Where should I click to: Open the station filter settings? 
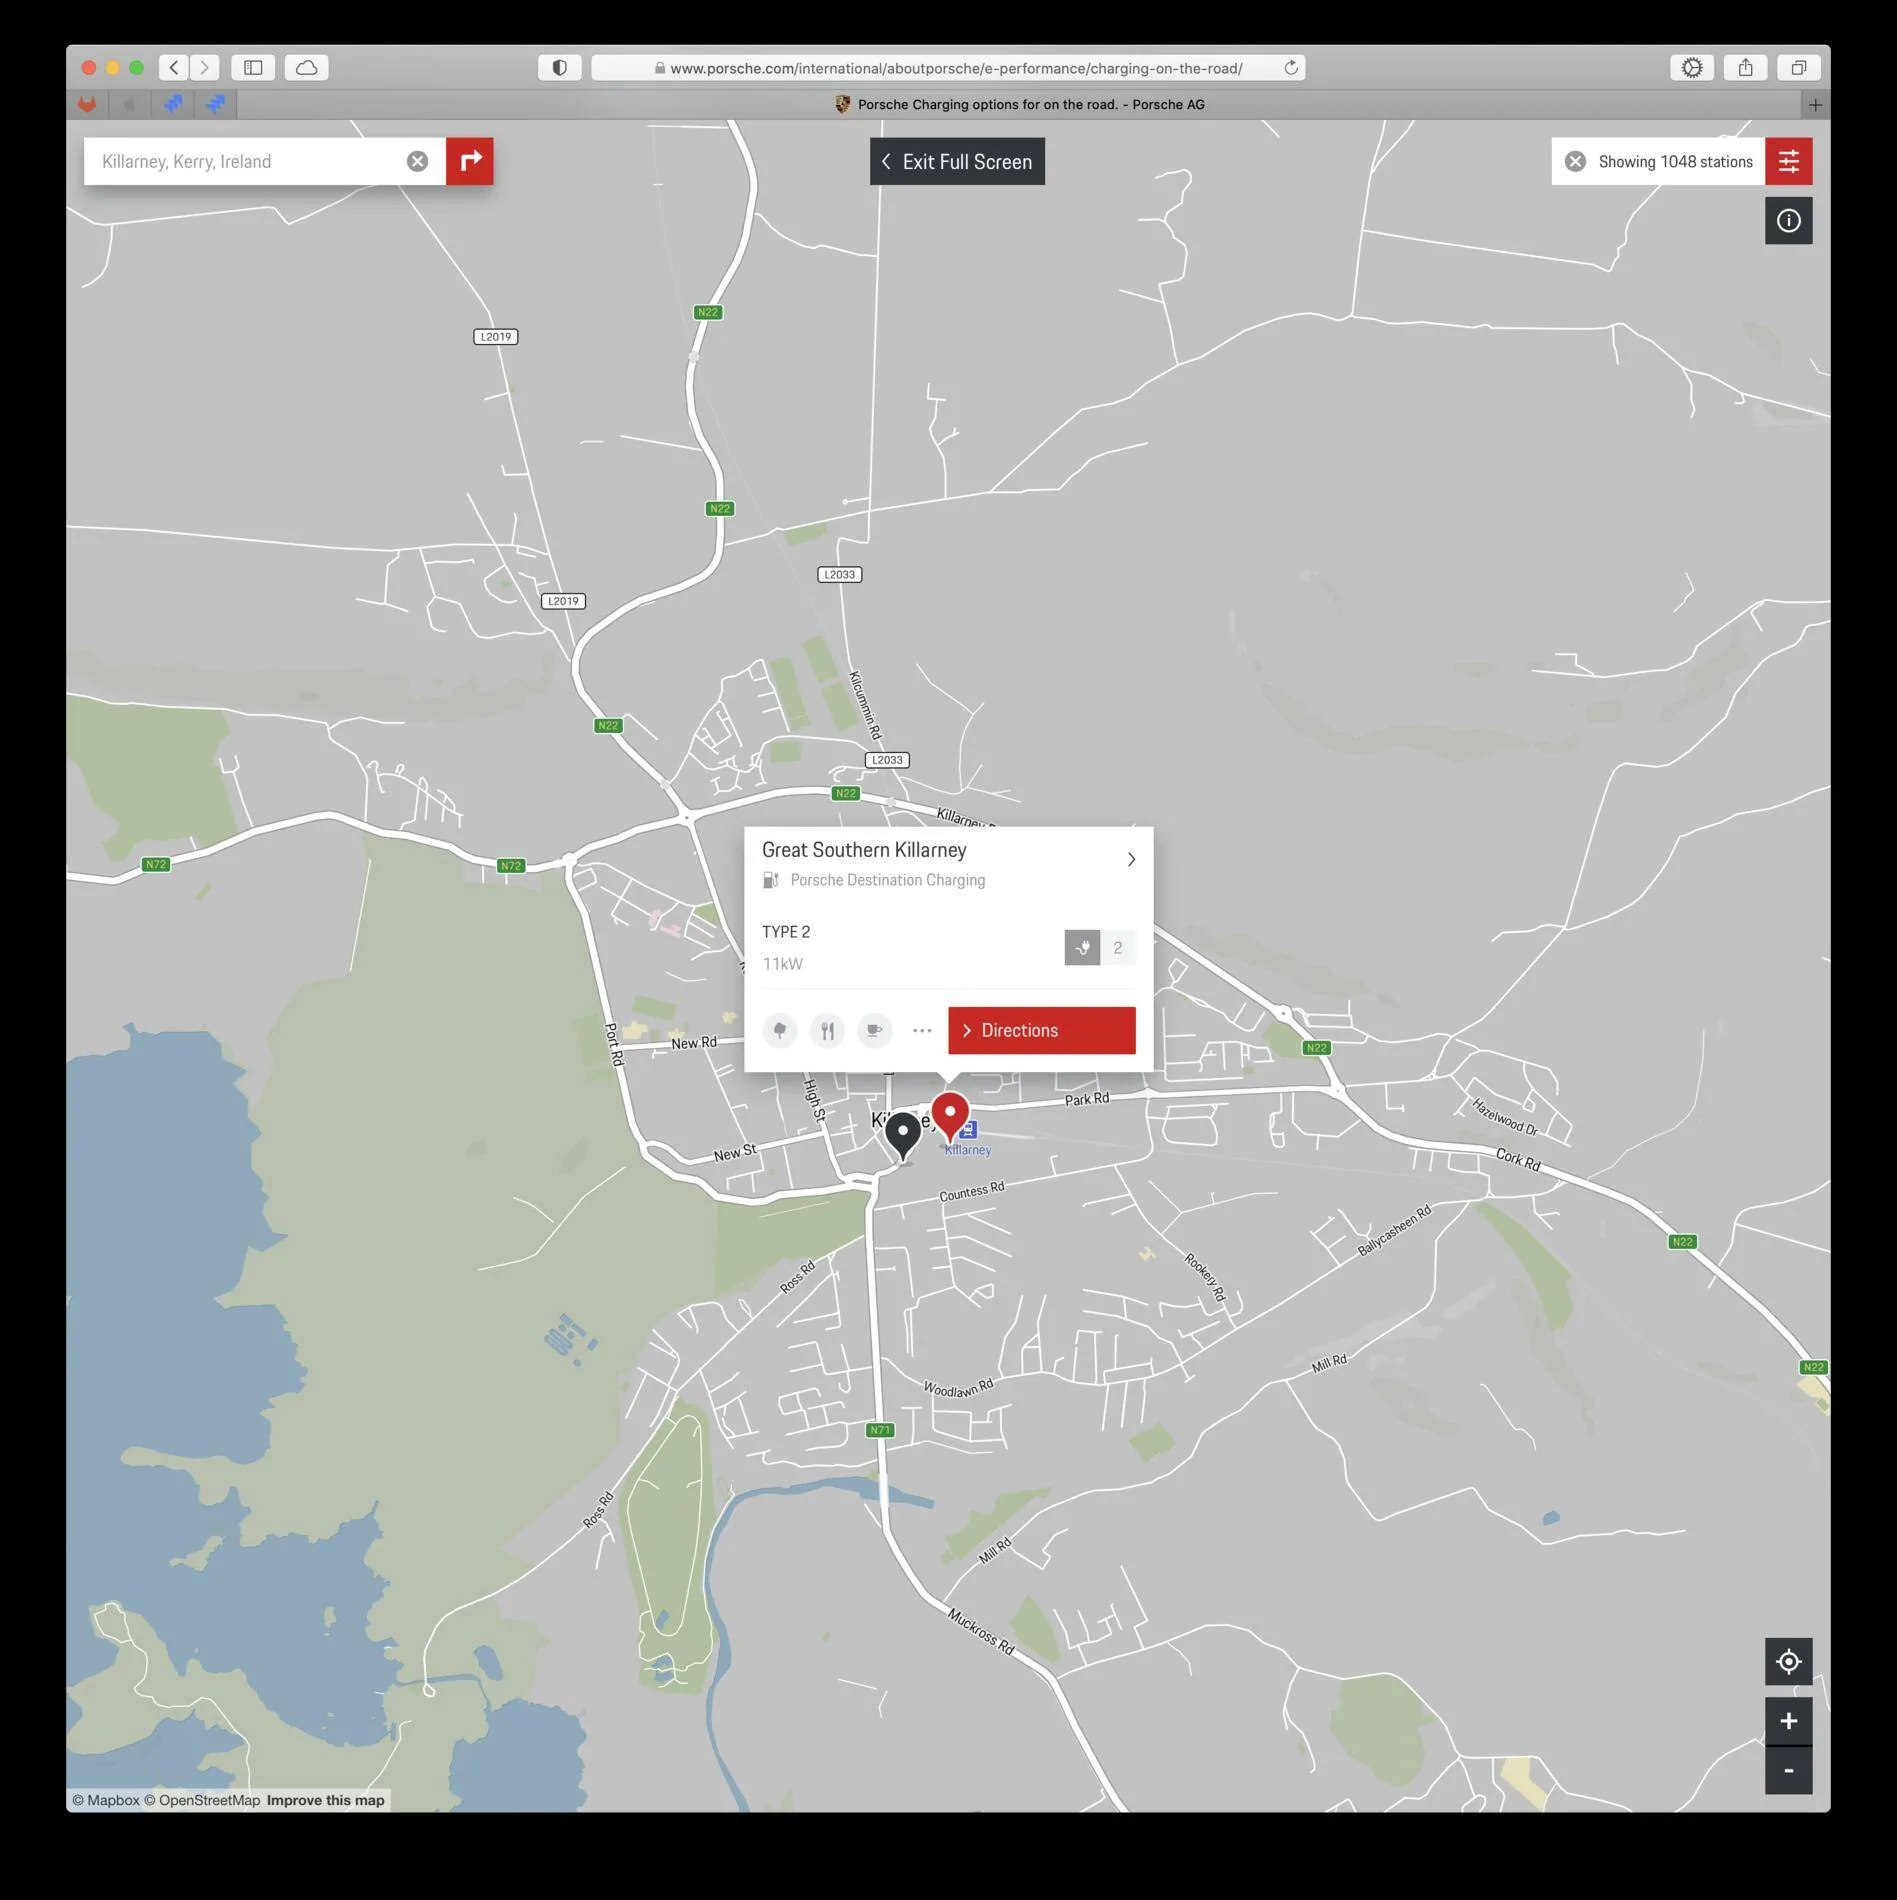(x=1788, y=161)
